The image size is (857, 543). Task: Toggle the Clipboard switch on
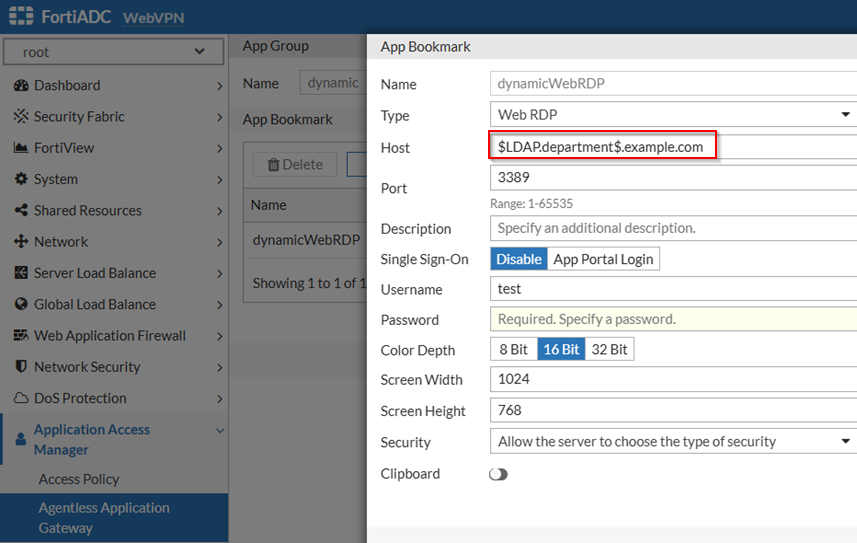(x=498, y=474)
